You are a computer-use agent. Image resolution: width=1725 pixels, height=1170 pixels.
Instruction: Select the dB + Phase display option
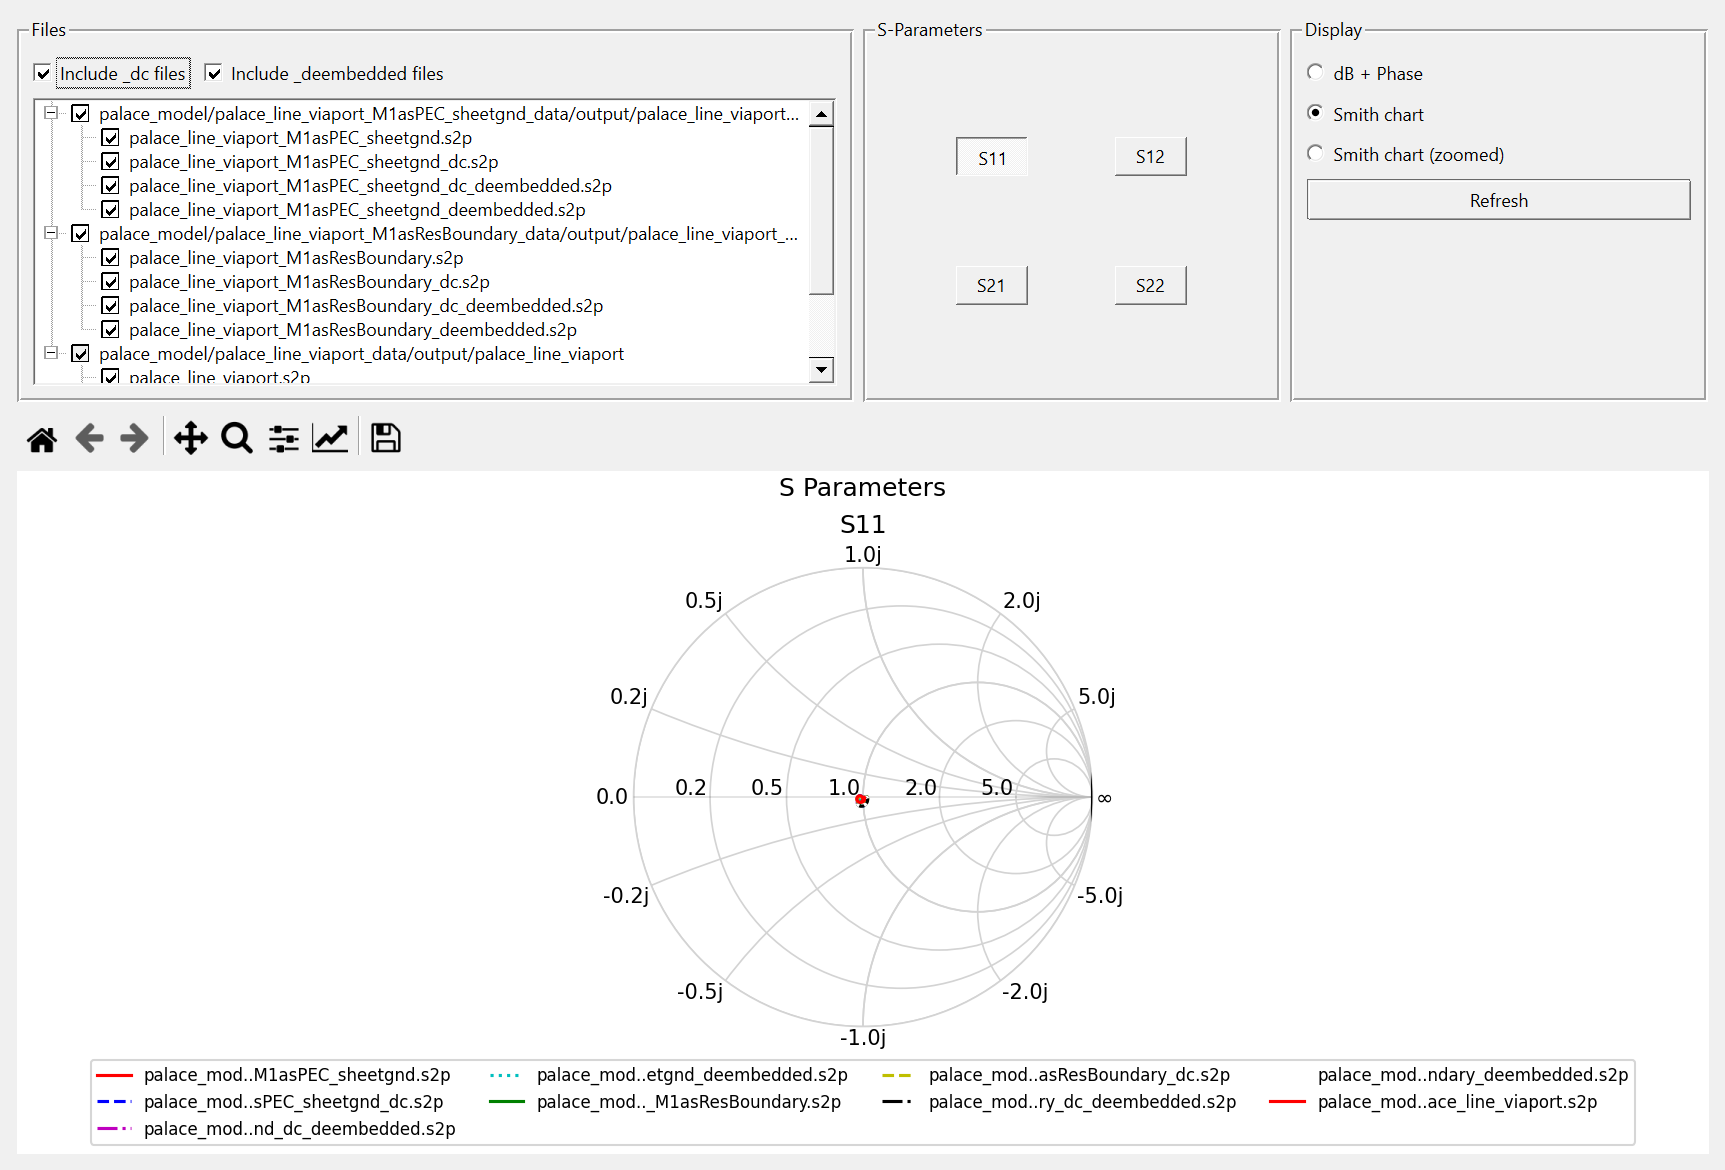pyautogui.click(x=1315, y=72)
